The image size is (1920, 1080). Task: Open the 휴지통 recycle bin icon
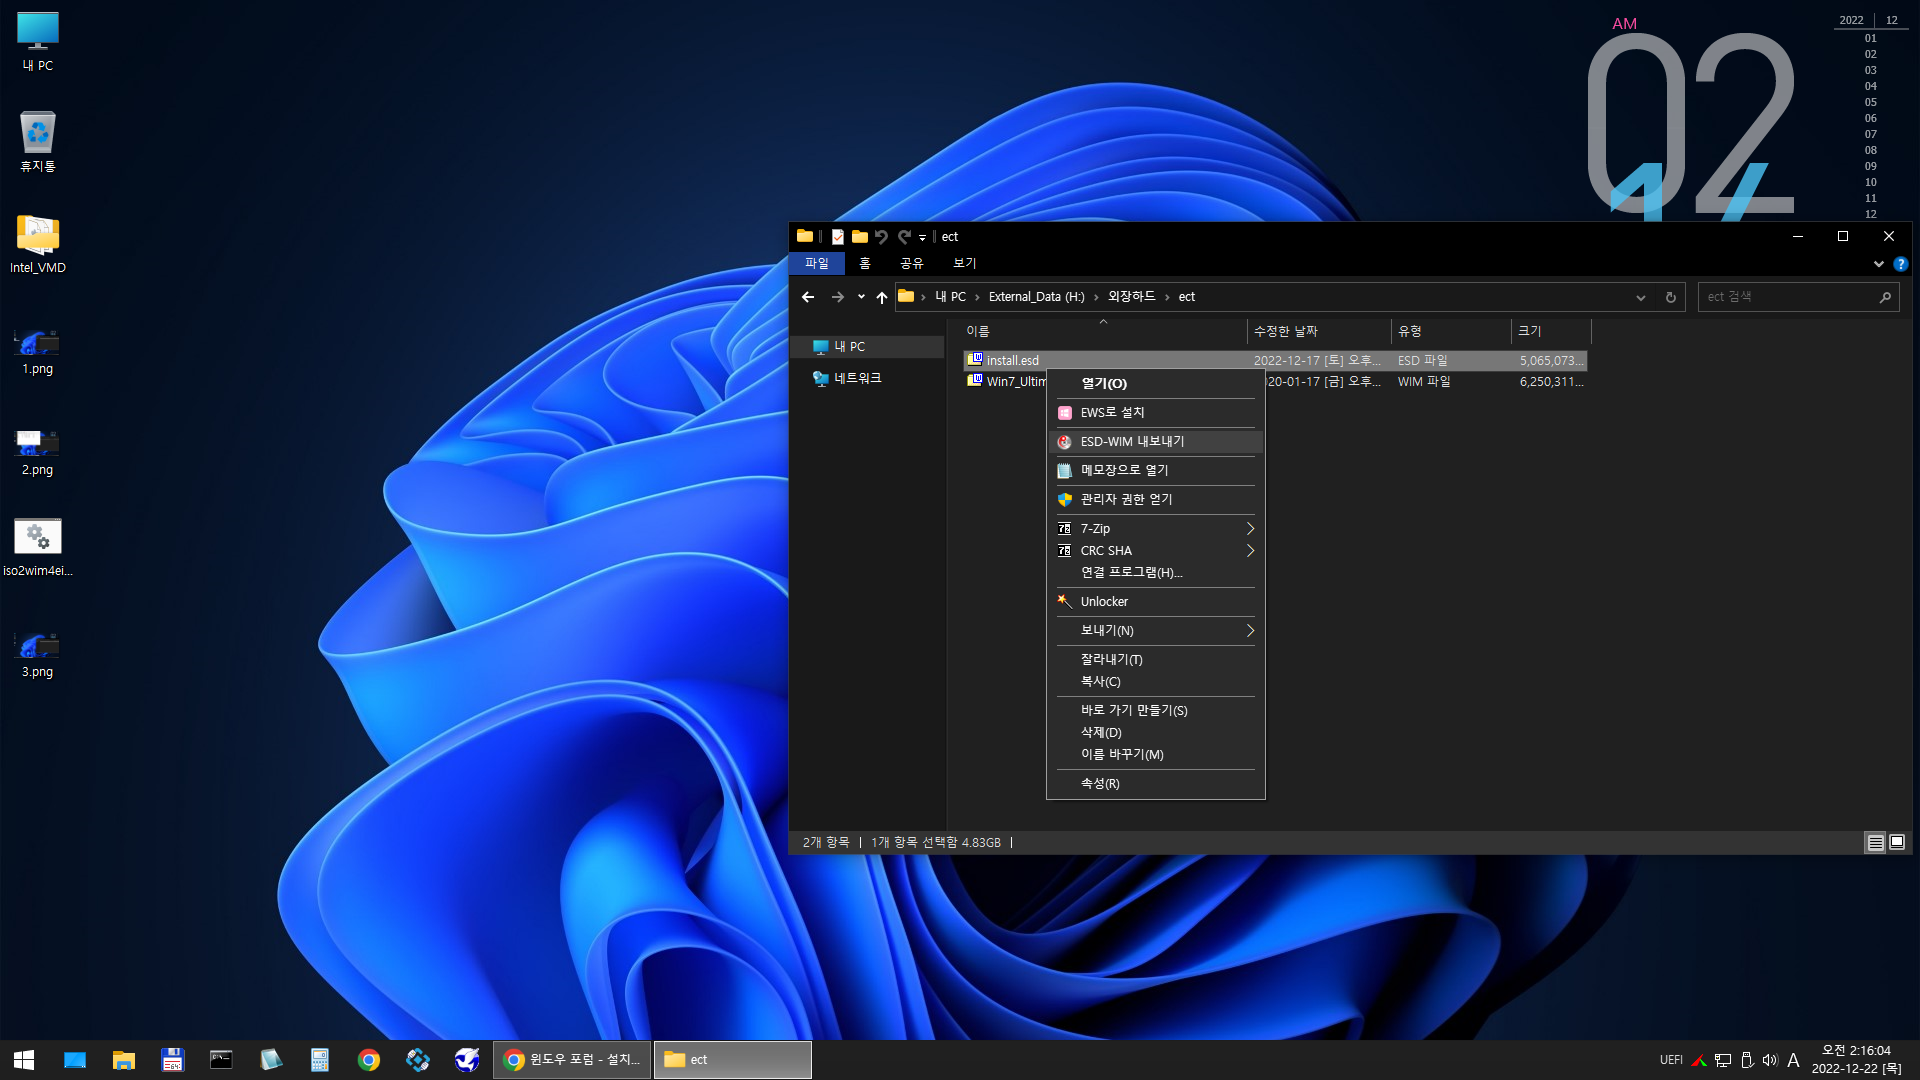coord(38,142)
